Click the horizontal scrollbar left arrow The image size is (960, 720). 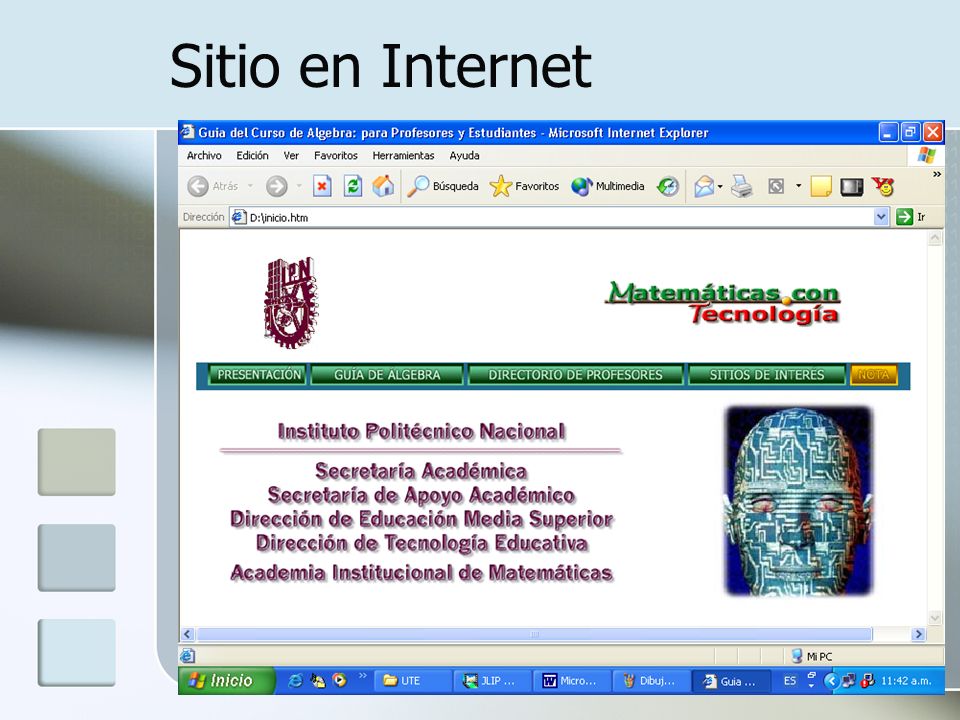(187, 634)
